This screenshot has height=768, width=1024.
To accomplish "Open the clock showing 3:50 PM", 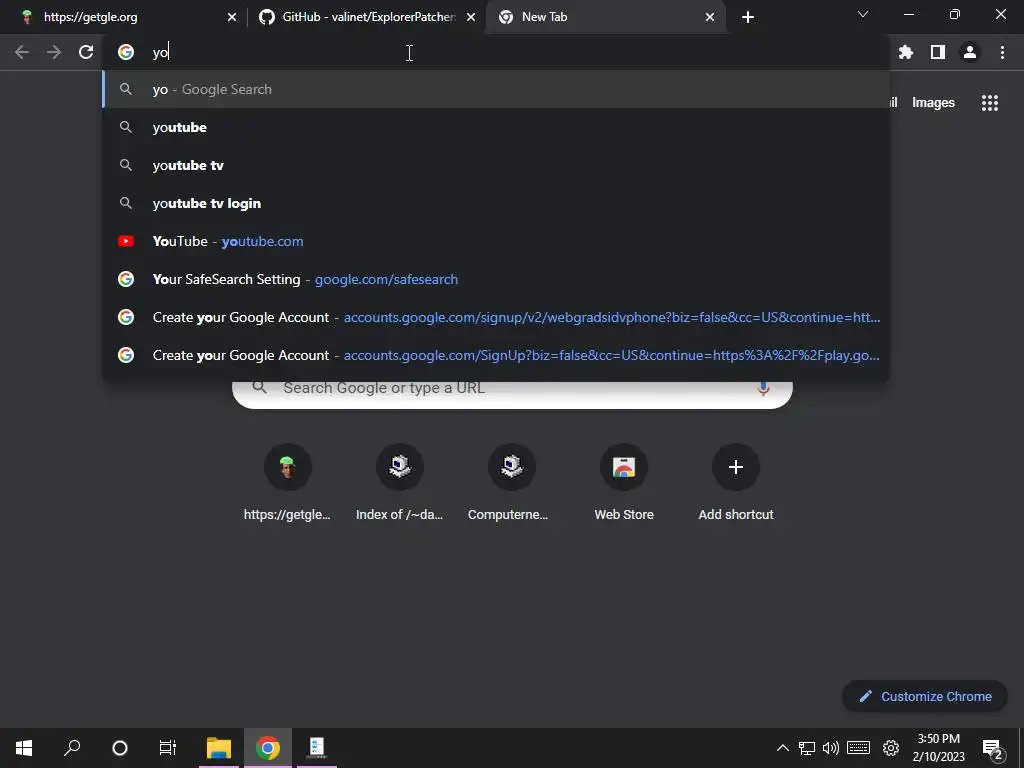I will click(x=938, y=748).
